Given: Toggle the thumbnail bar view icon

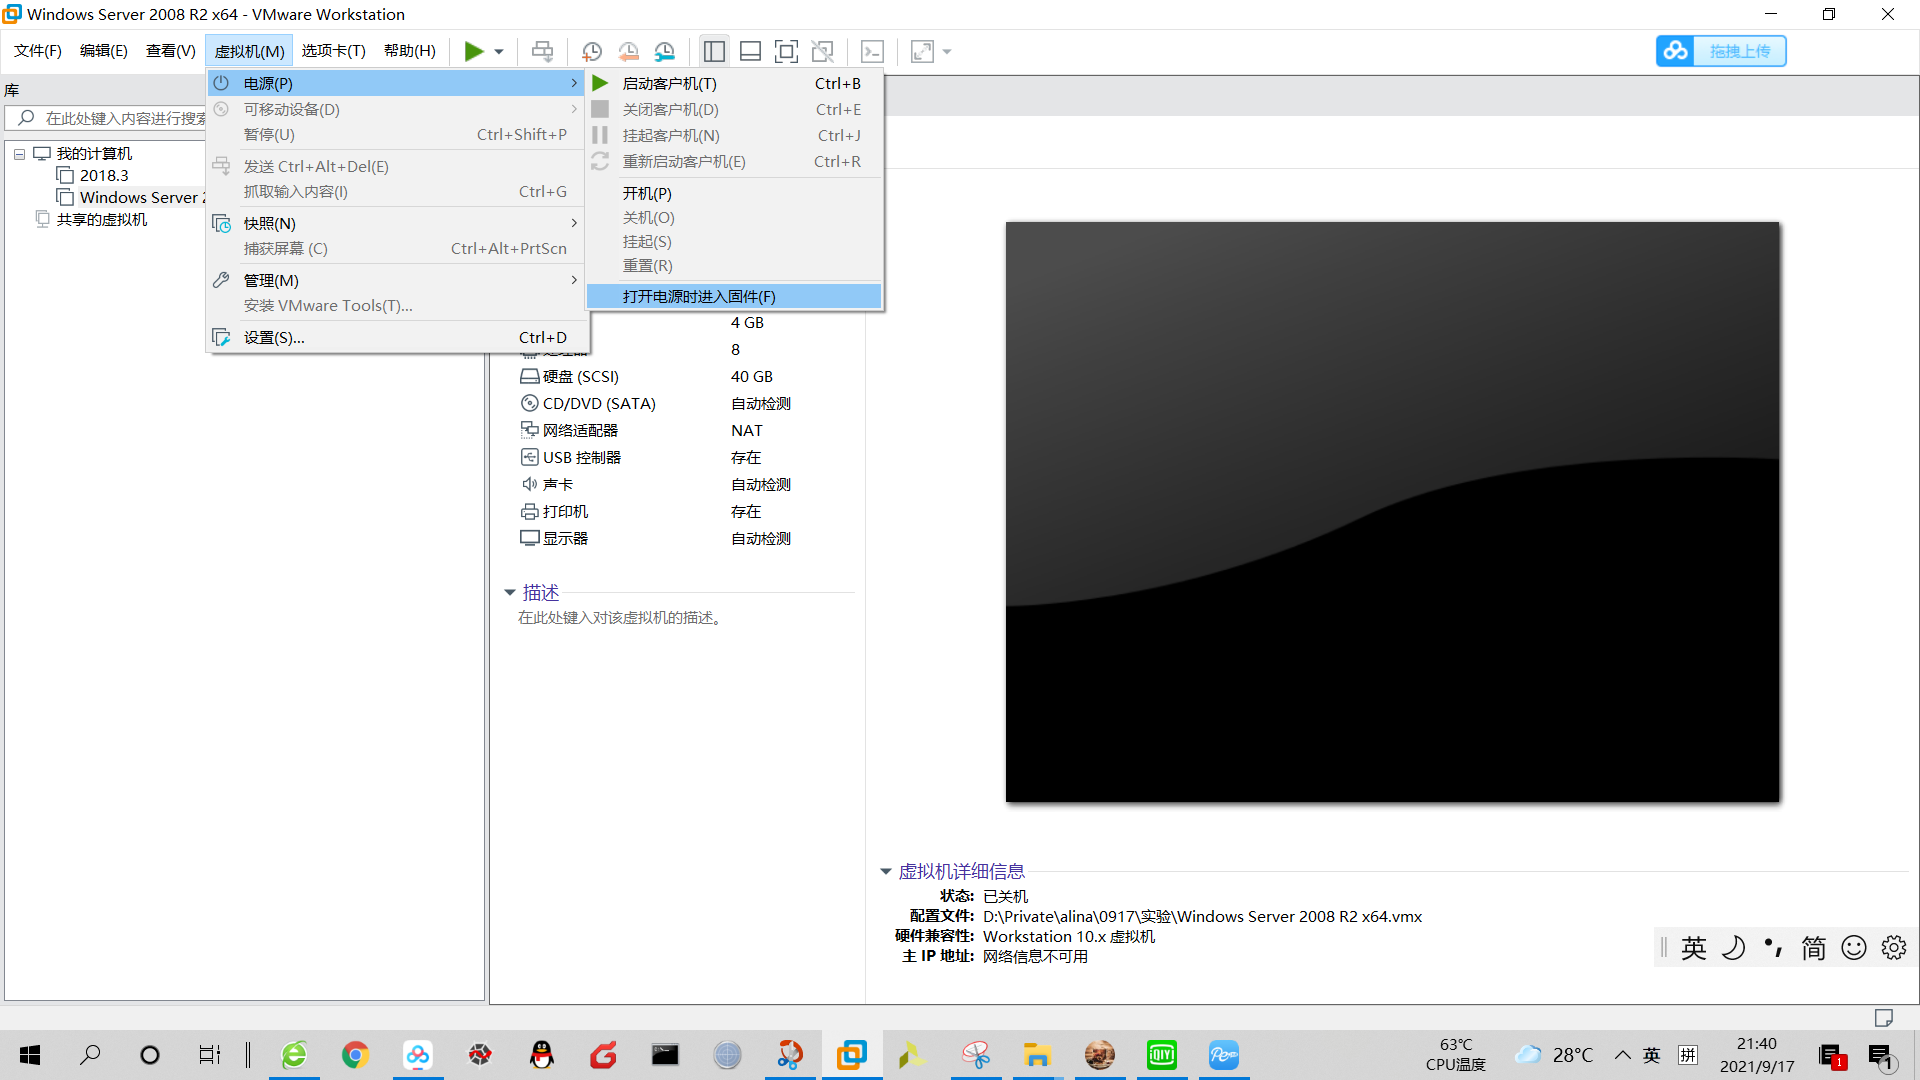Looking at the screenshot, I should pos(750,51).
